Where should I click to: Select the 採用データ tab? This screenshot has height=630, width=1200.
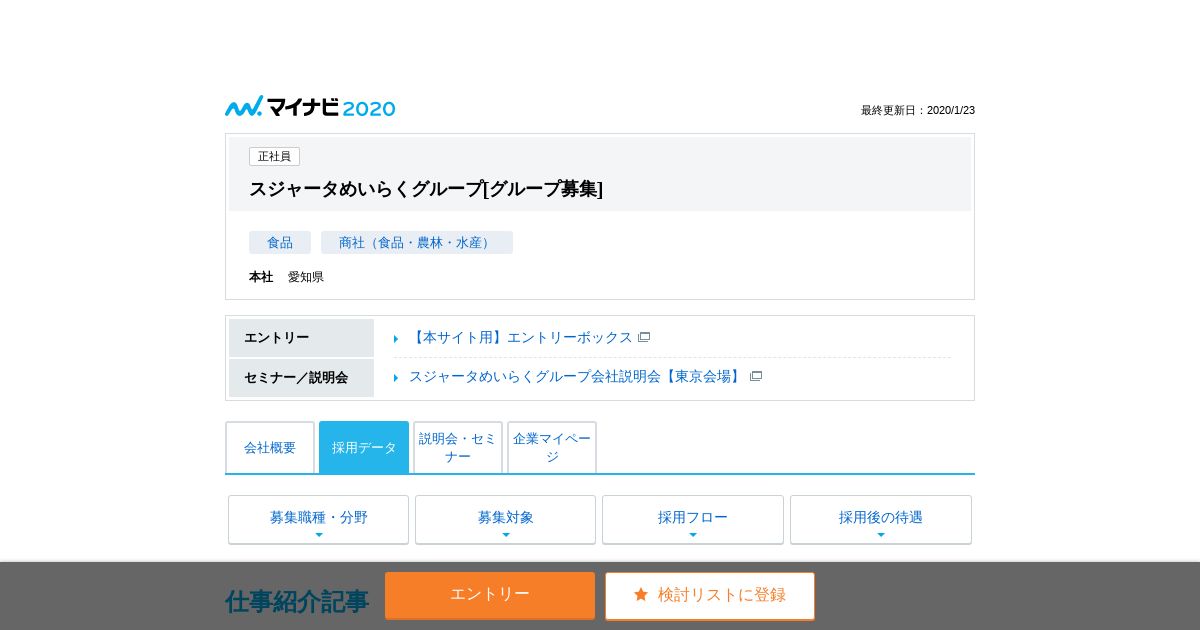364,447
